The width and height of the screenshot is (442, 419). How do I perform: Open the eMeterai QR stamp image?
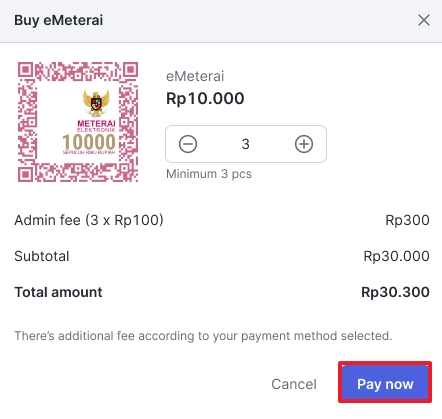pos(78,122)
